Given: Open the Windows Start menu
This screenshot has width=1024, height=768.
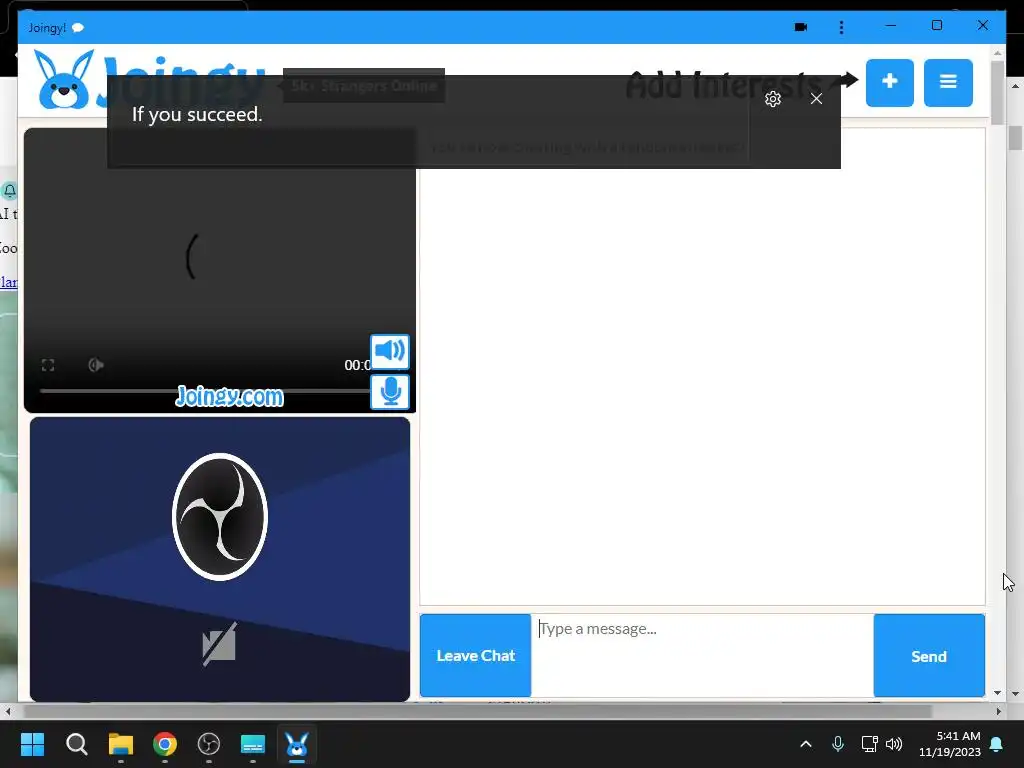Looking at the screenshot, I should 32,744.
